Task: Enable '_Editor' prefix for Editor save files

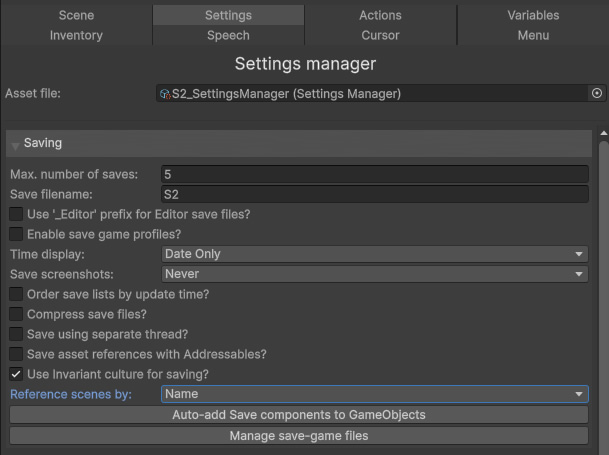Action: point(16,214)
